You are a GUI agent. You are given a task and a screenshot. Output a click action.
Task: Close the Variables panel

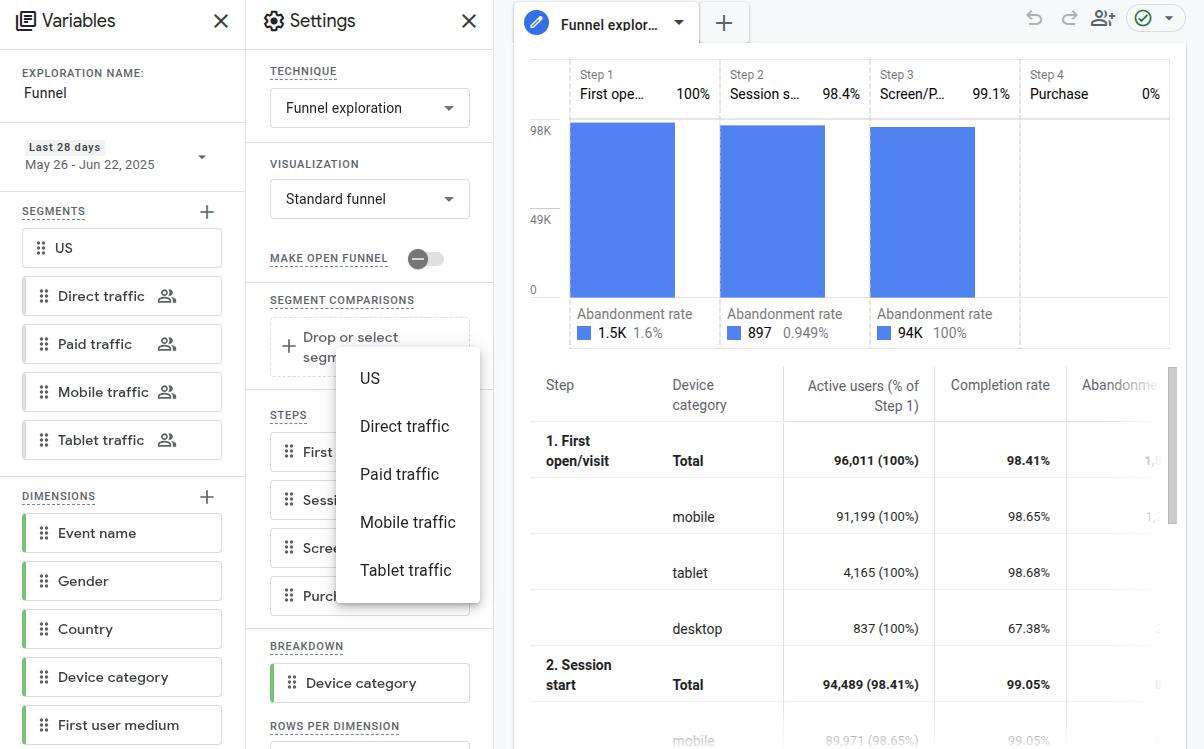point(221,21)
